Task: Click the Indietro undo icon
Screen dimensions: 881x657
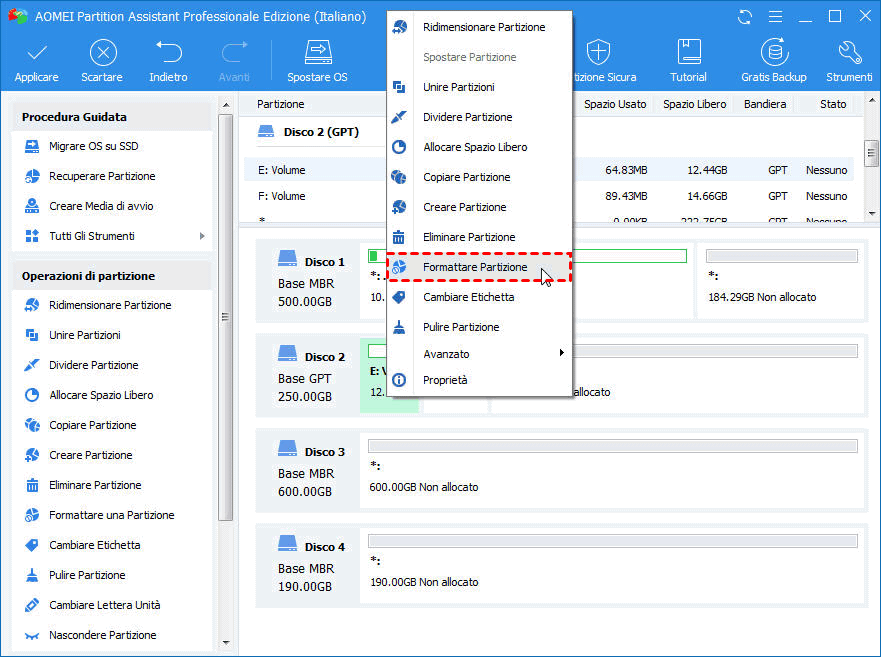Action: [168, 60]
